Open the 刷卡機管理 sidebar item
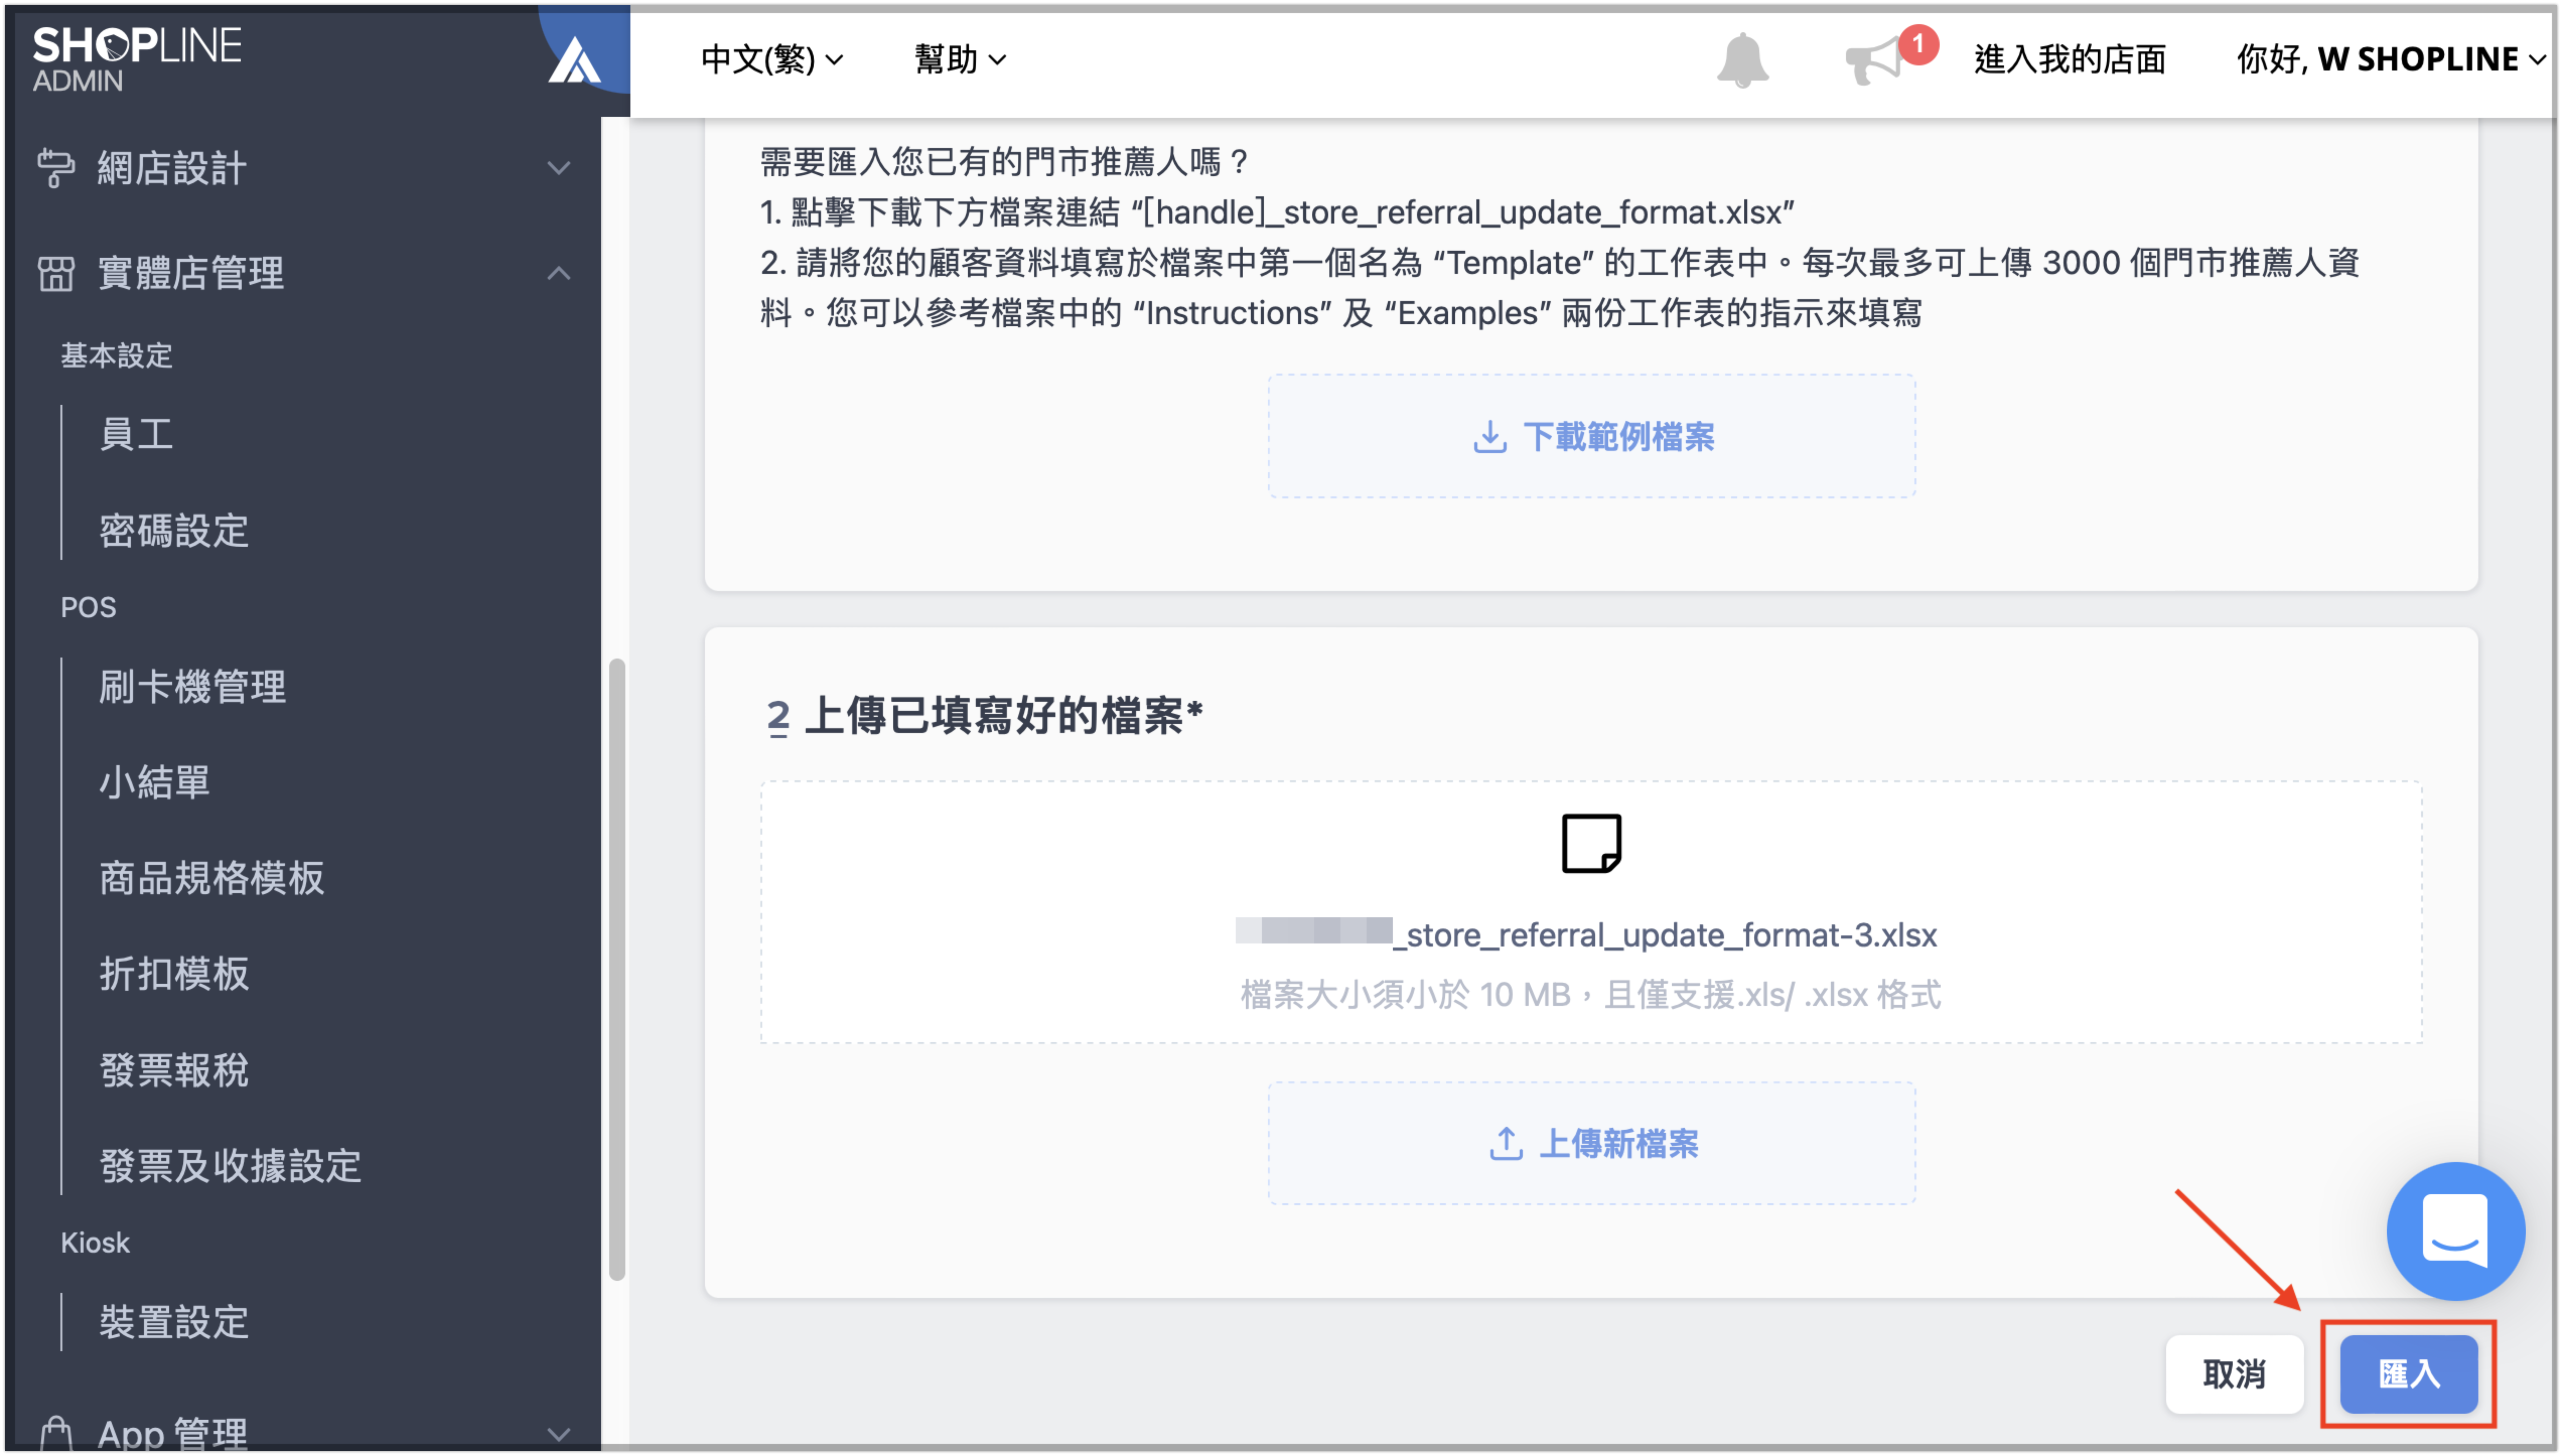 [x=192, y=686]
